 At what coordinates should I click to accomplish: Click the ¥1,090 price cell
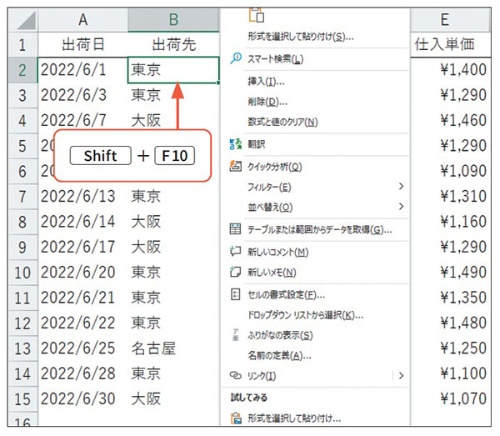pyautogui.click(x=450, y=171)
